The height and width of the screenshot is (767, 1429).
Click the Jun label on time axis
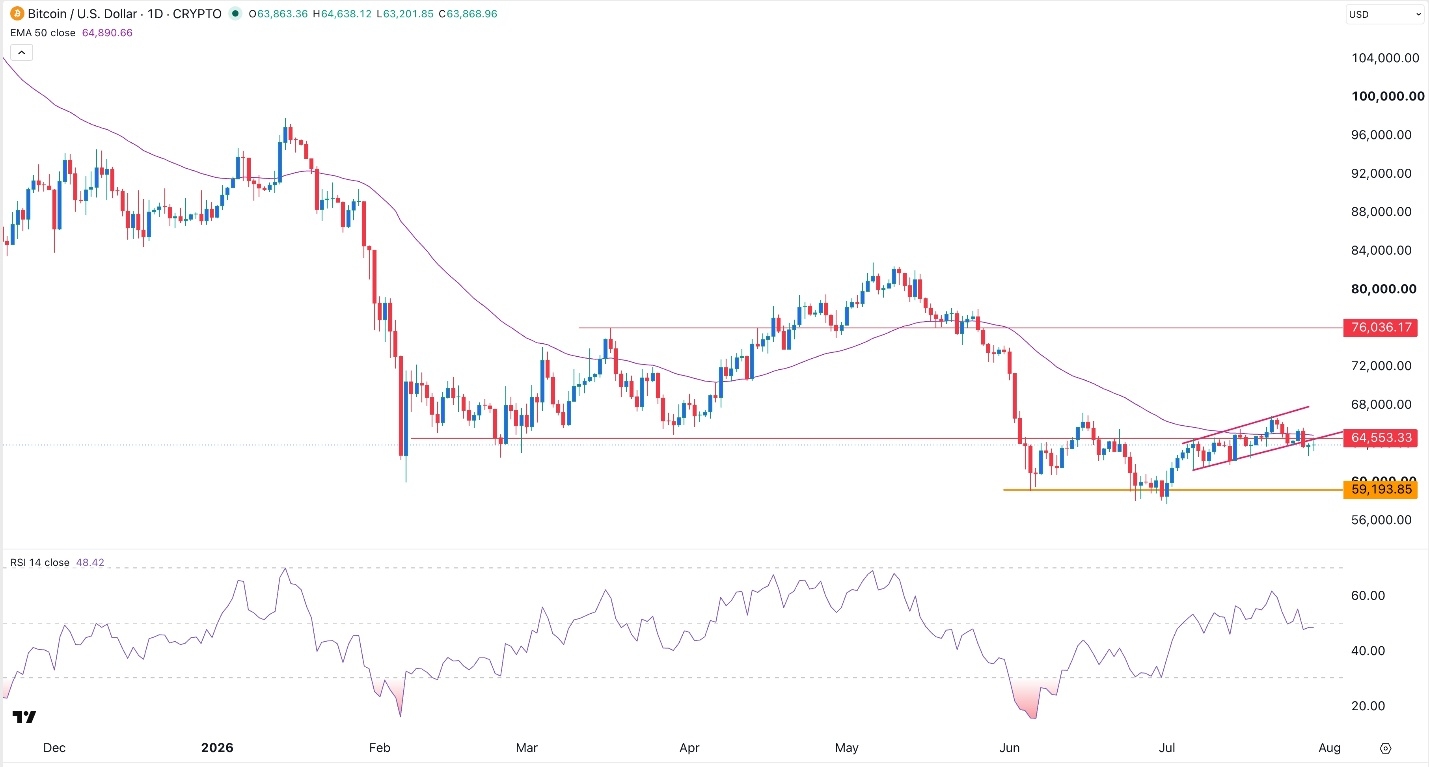point(1009,748)
